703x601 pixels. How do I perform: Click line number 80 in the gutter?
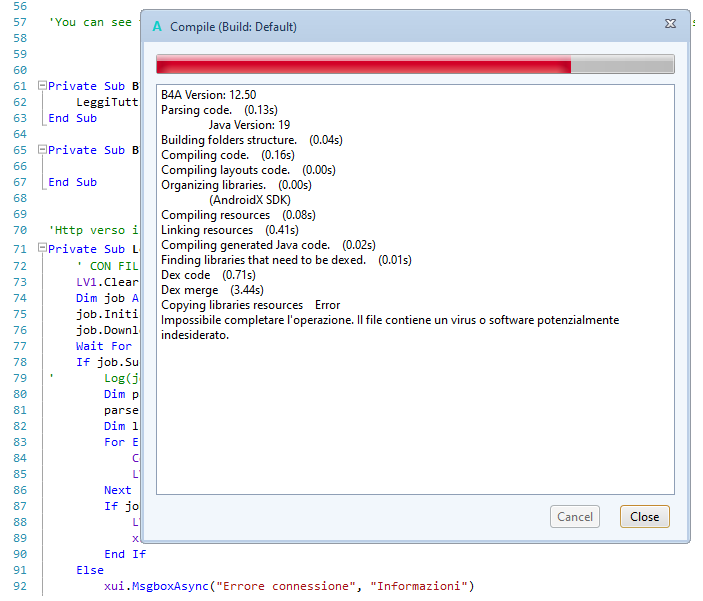(20, 394)
